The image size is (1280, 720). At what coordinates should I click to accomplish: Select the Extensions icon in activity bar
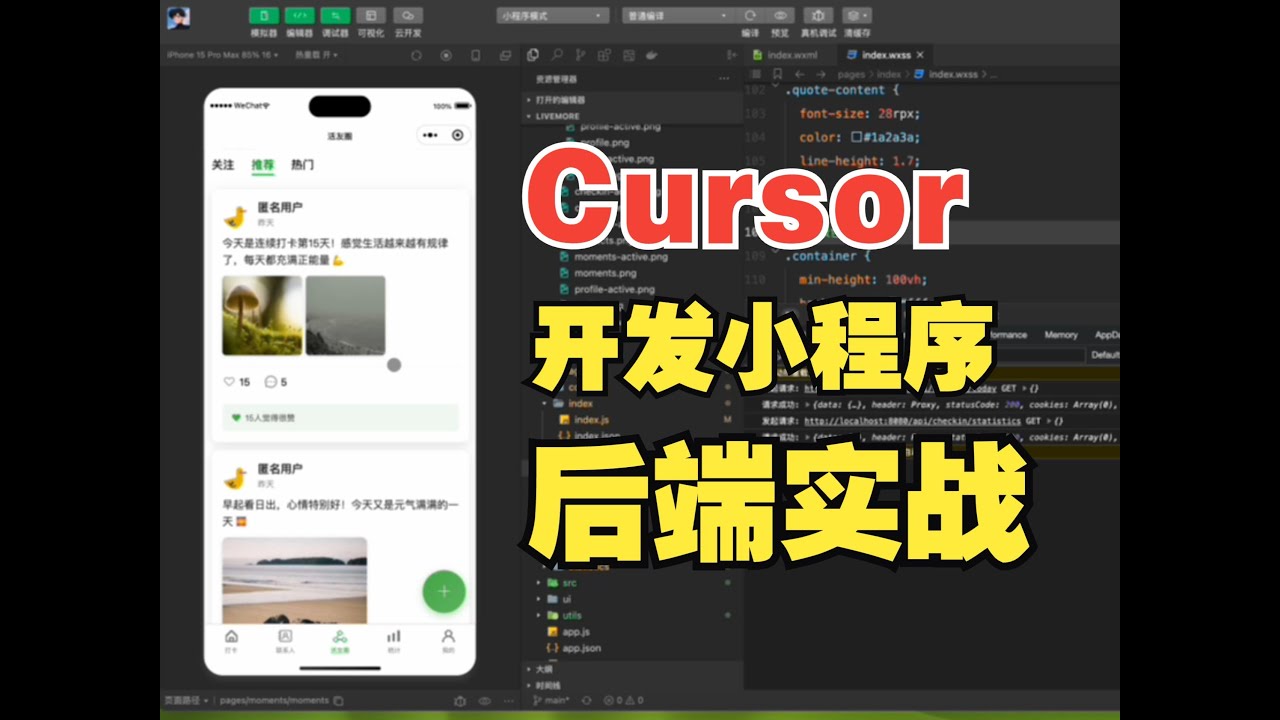(605, 55)
